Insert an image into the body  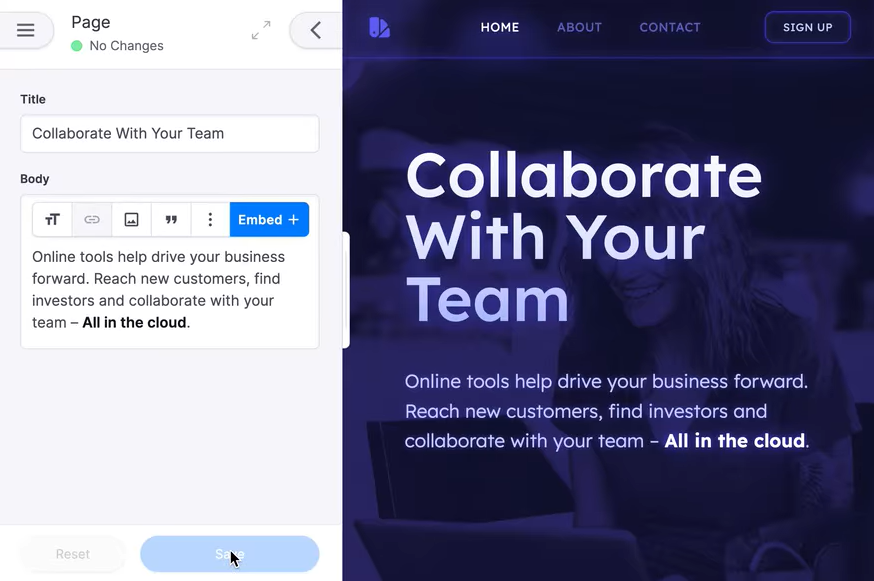[x=132, y=220]
